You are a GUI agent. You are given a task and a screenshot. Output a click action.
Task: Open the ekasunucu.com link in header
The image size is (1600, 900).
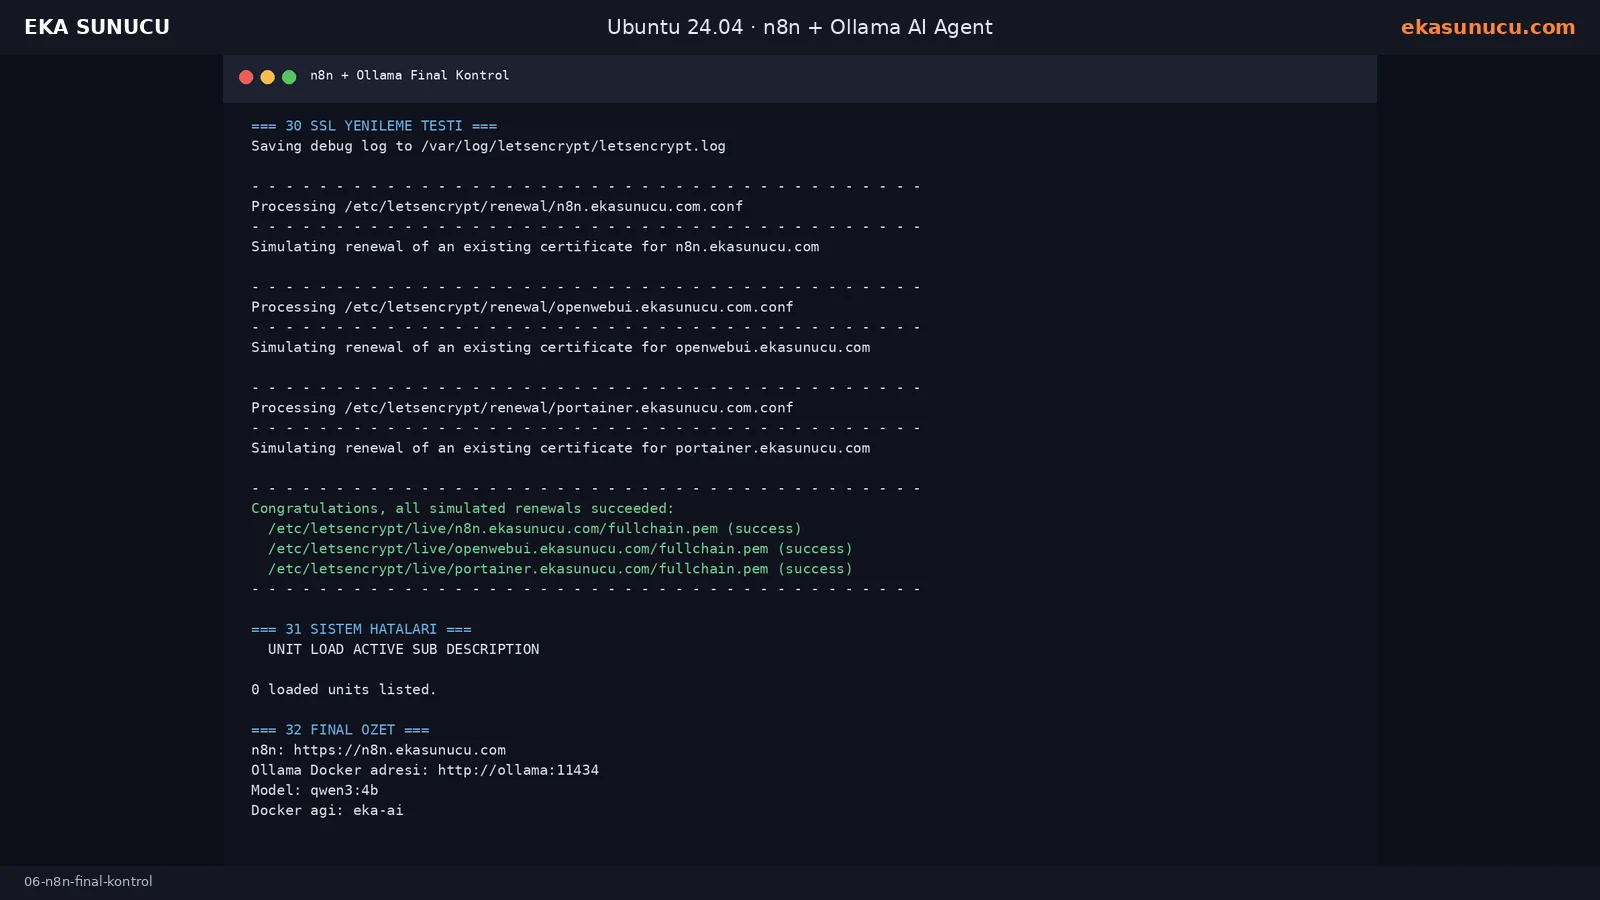(1487, 27)
